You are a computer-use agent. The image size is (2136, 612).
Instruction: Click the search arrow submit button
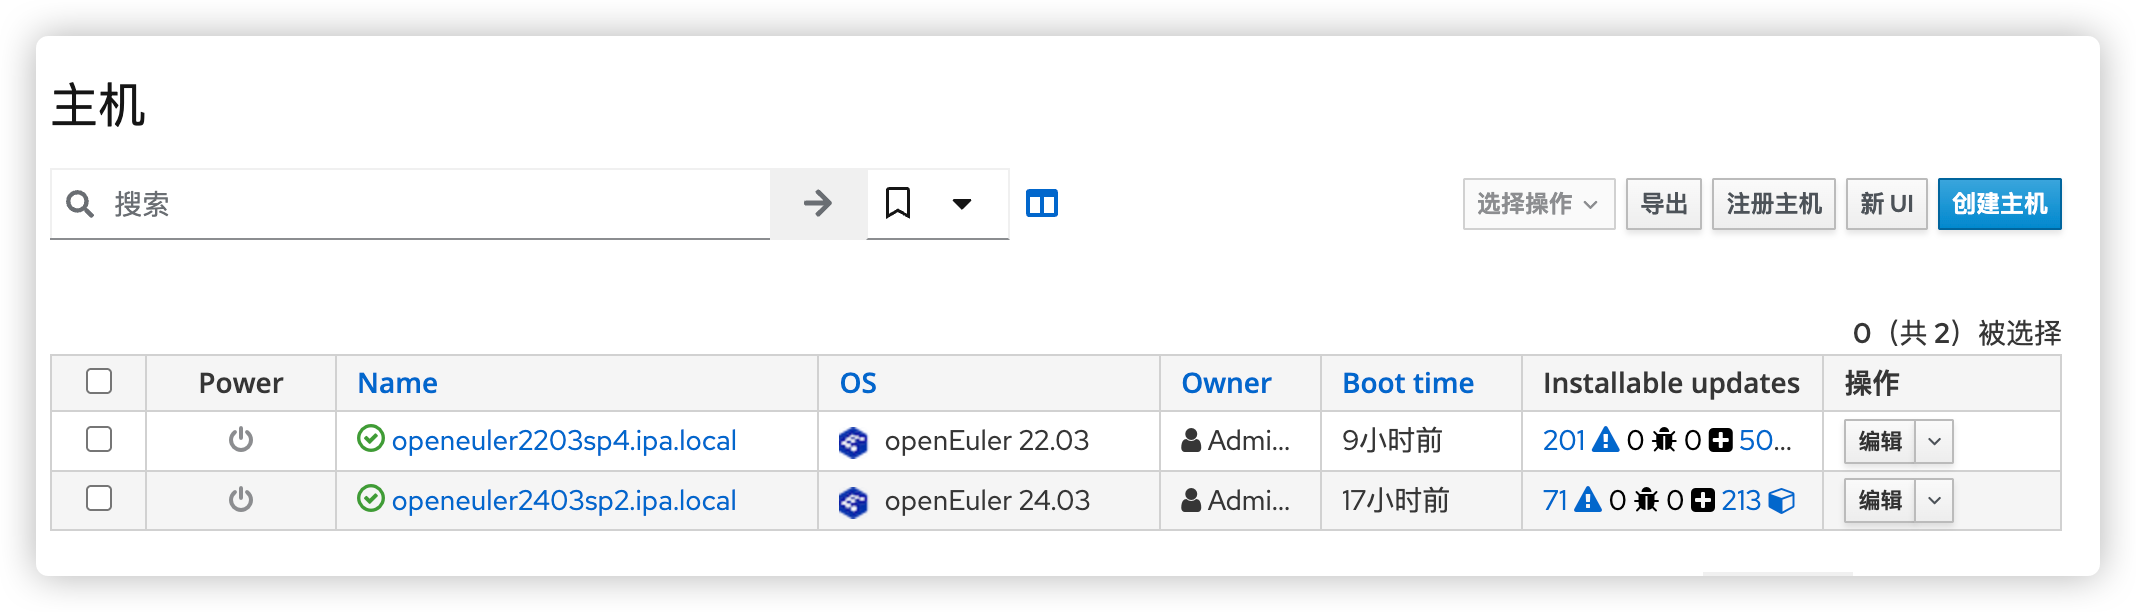click(818, 204)
